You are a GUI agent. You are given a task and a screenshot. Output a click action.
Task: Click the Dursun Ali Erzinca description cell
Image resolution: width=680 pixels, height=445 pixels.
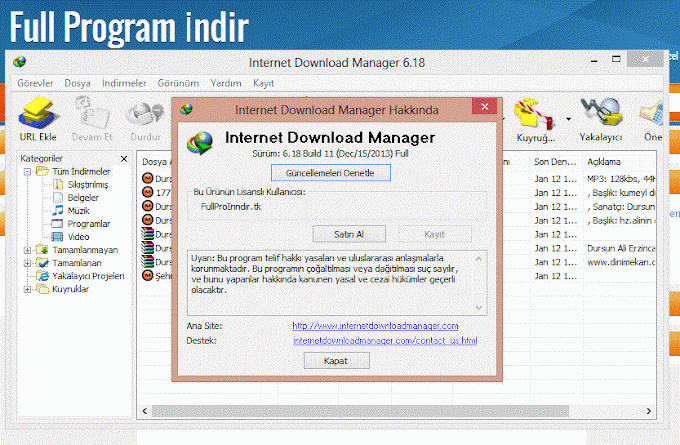(621, 248)
